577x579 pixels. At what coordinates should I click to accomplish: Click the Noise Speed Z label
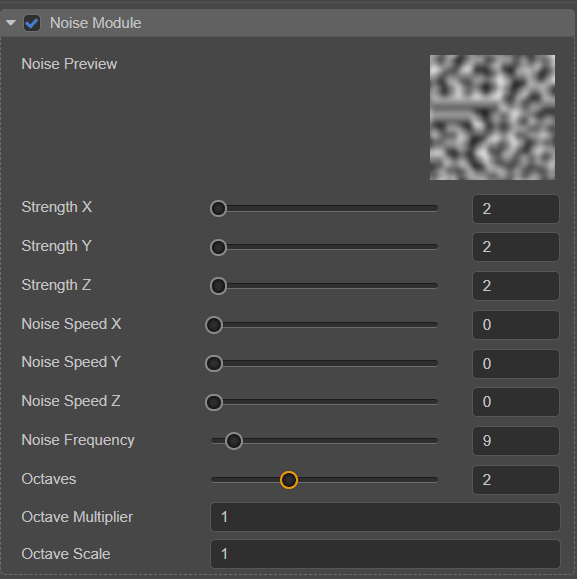tap(71, 401)
